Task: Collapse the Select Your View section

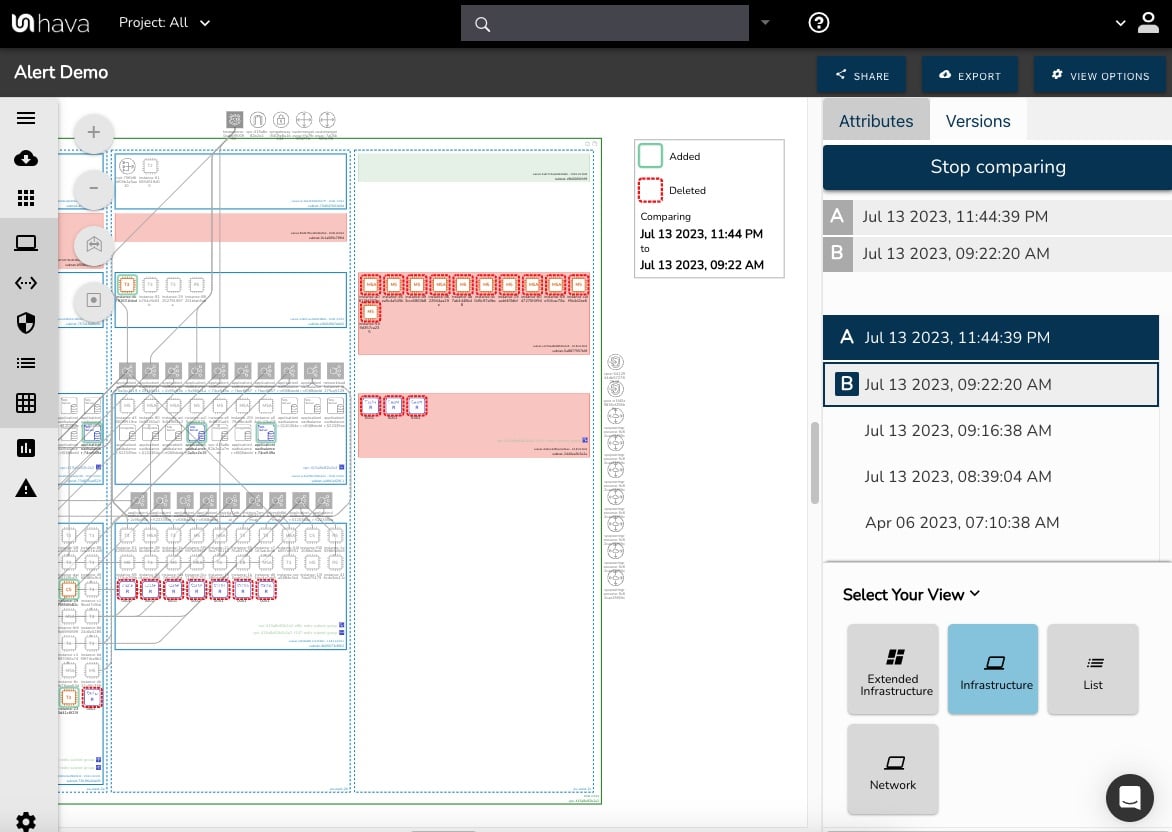Action: point(974,594)
